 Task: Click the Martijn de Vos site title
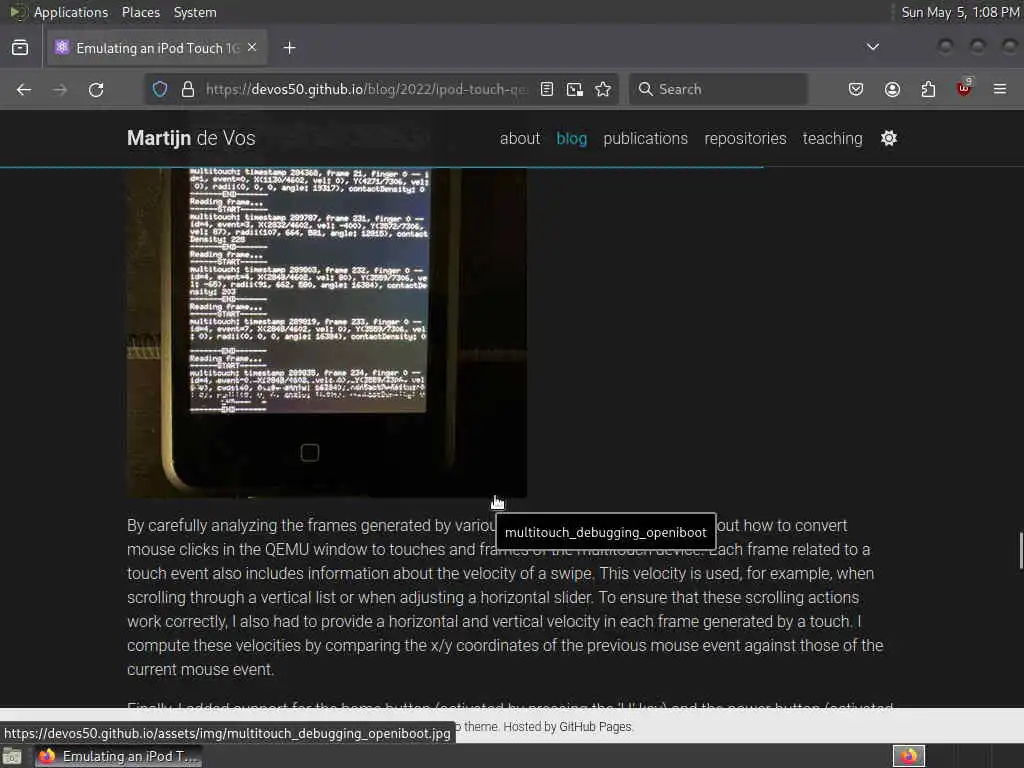(191, 138)
